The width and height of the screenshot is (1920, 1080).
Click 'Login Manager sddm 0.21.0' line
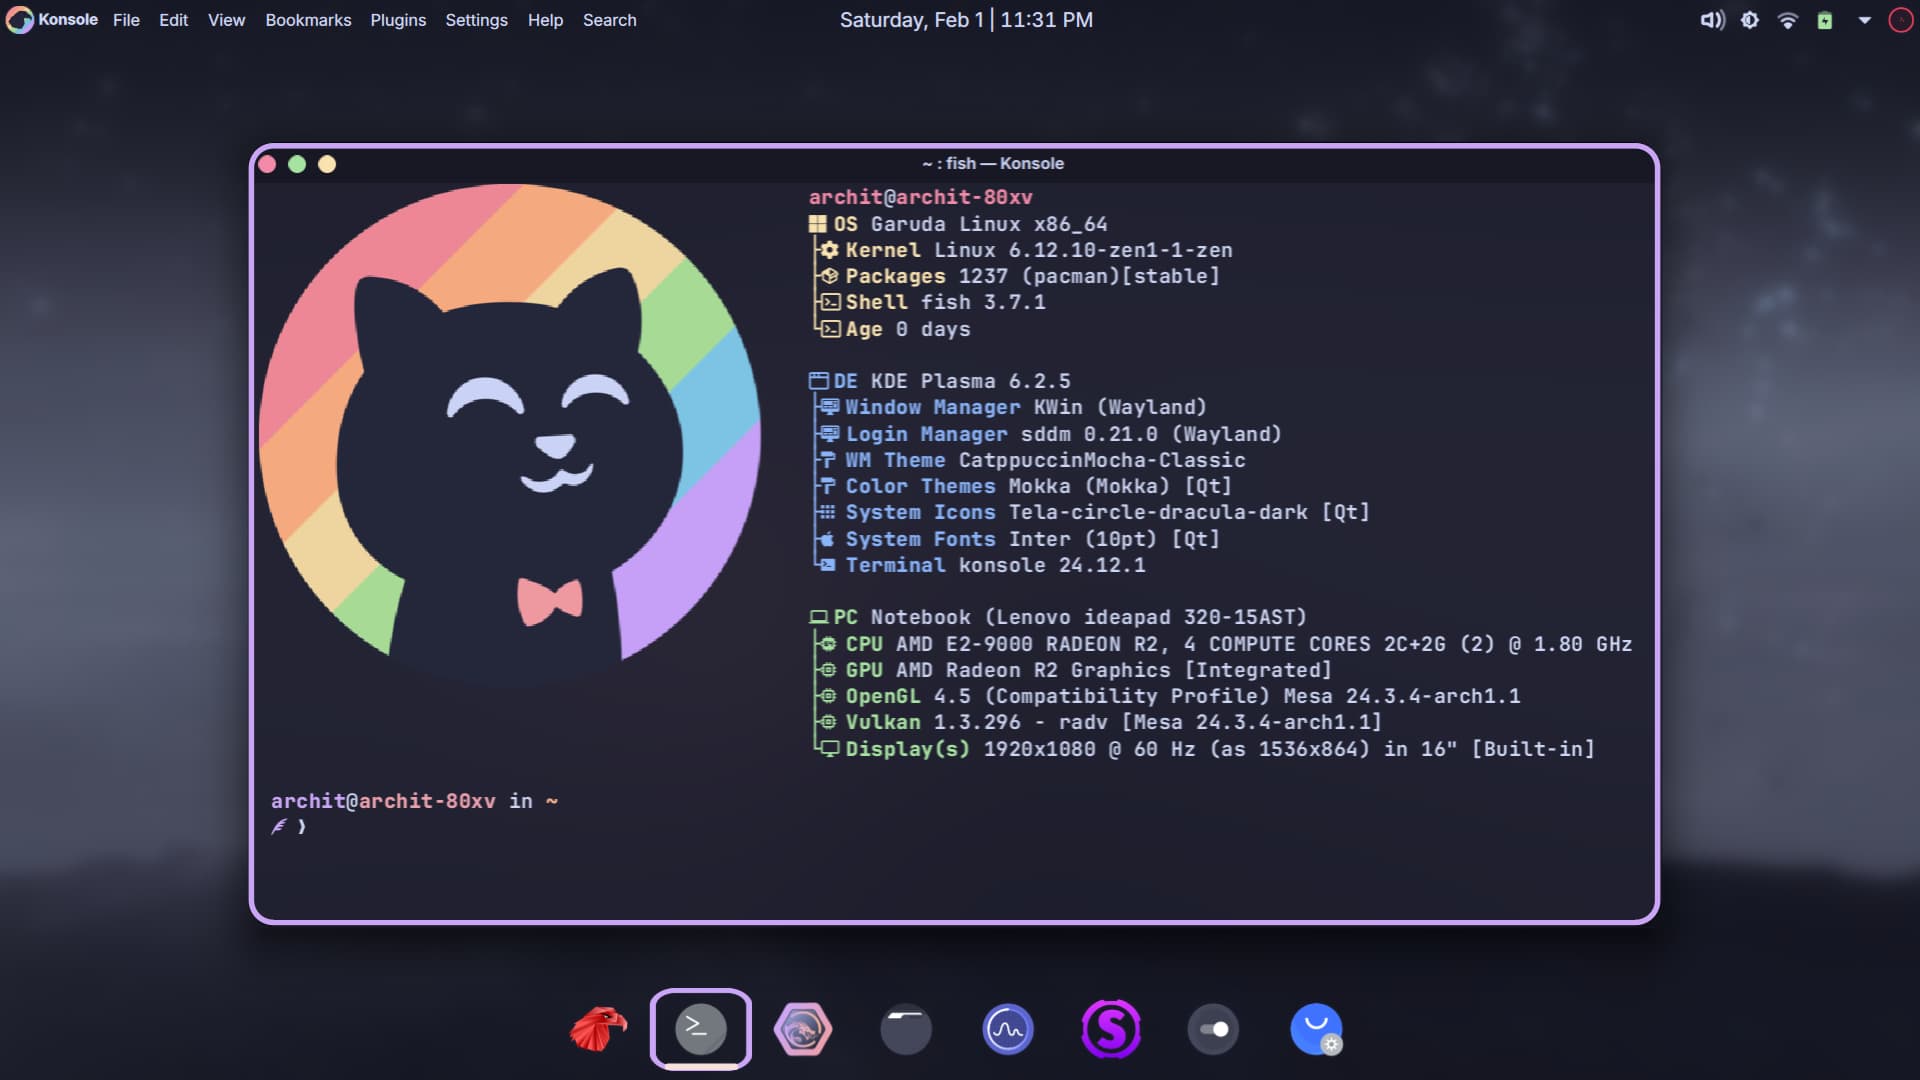(x=1050, y=434)
